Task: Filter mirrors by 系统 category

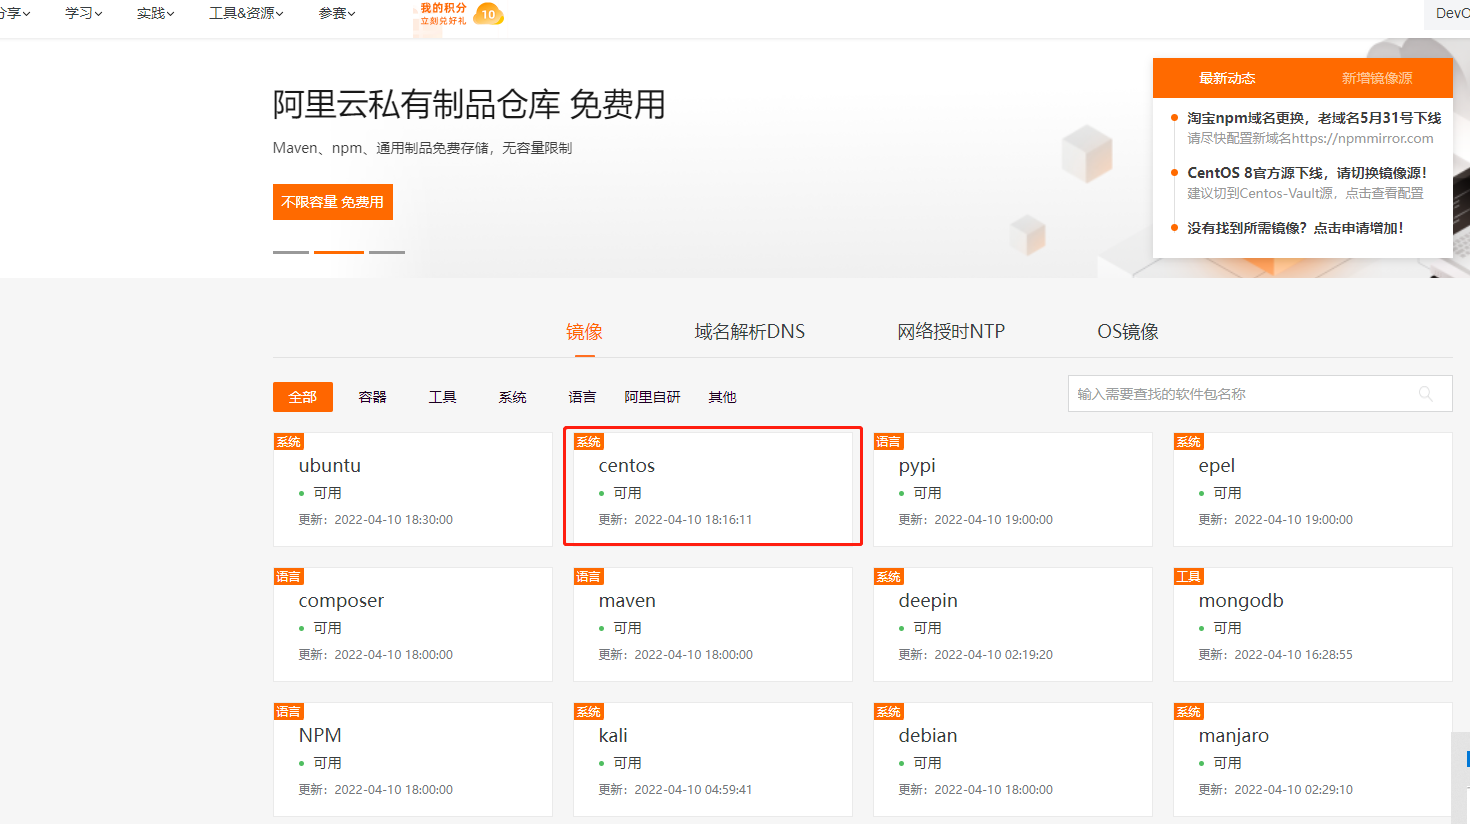Action: [513, 397]
